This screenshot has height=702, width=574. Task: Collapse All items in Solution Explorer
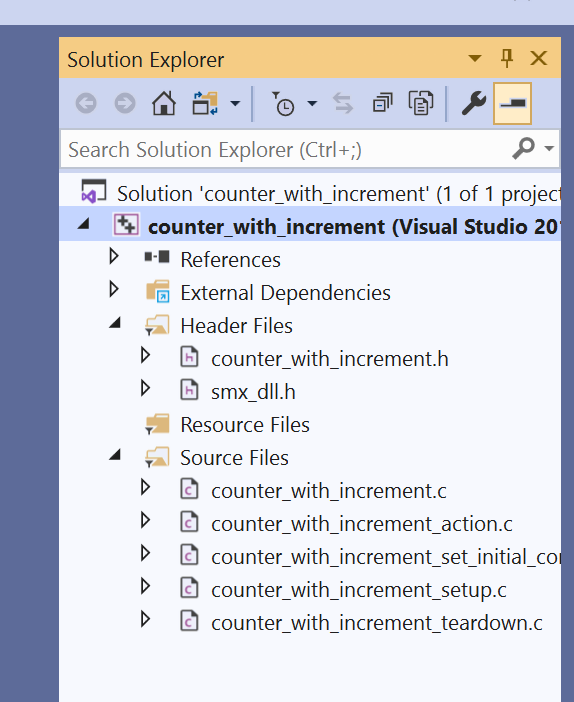[382, 103]
